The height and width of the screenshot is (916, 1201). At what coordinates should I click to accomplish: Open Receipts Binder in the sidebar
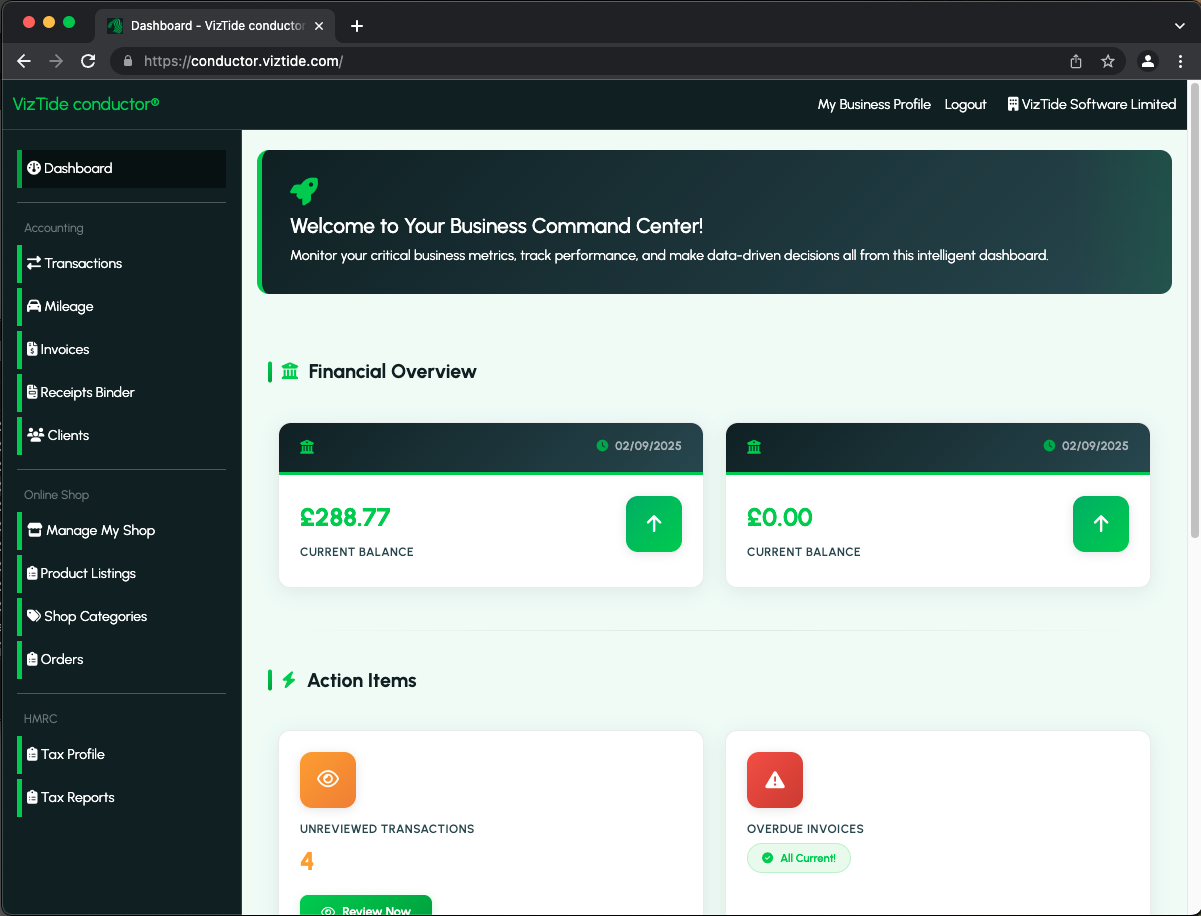click(x=122, y=392)
